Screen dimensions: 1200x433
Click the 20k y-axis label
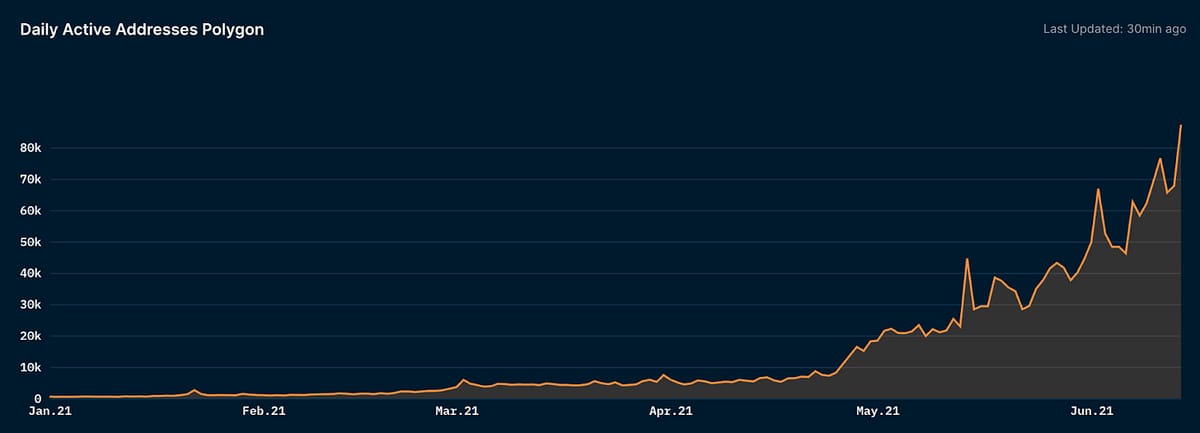[x=31, y=336]
